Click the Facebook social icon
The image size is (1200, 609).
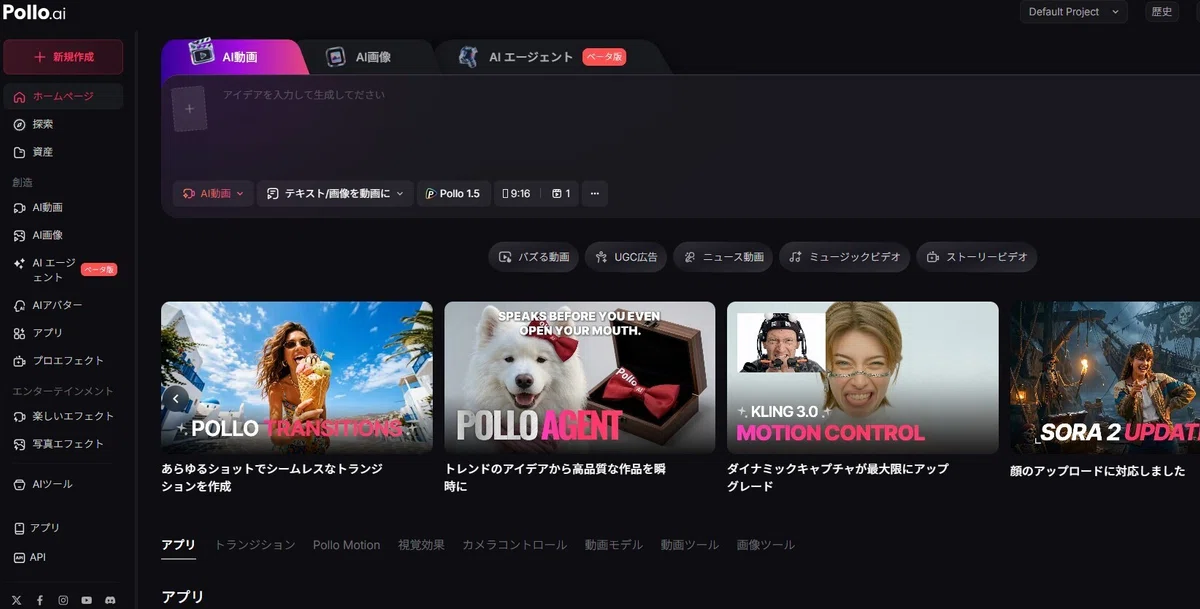[x=40, y=600]
